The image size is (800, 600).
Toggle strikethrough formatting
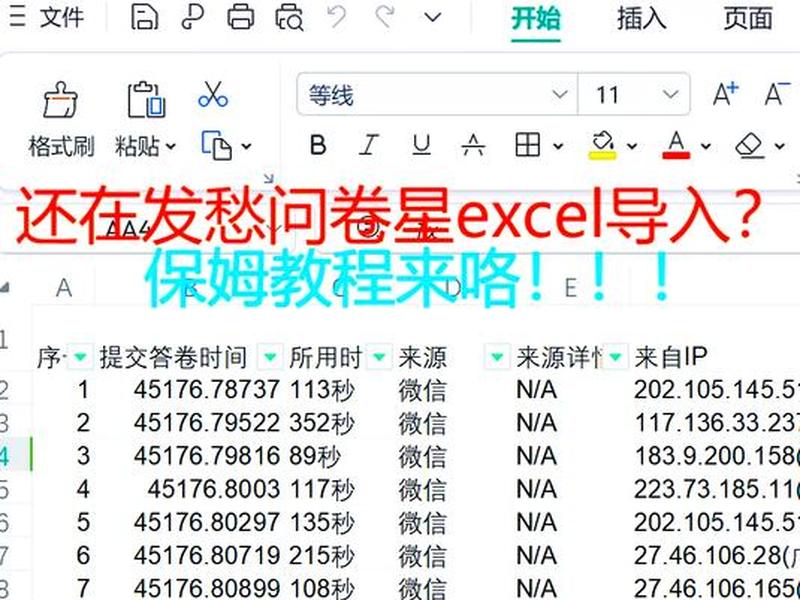[473, 145]
